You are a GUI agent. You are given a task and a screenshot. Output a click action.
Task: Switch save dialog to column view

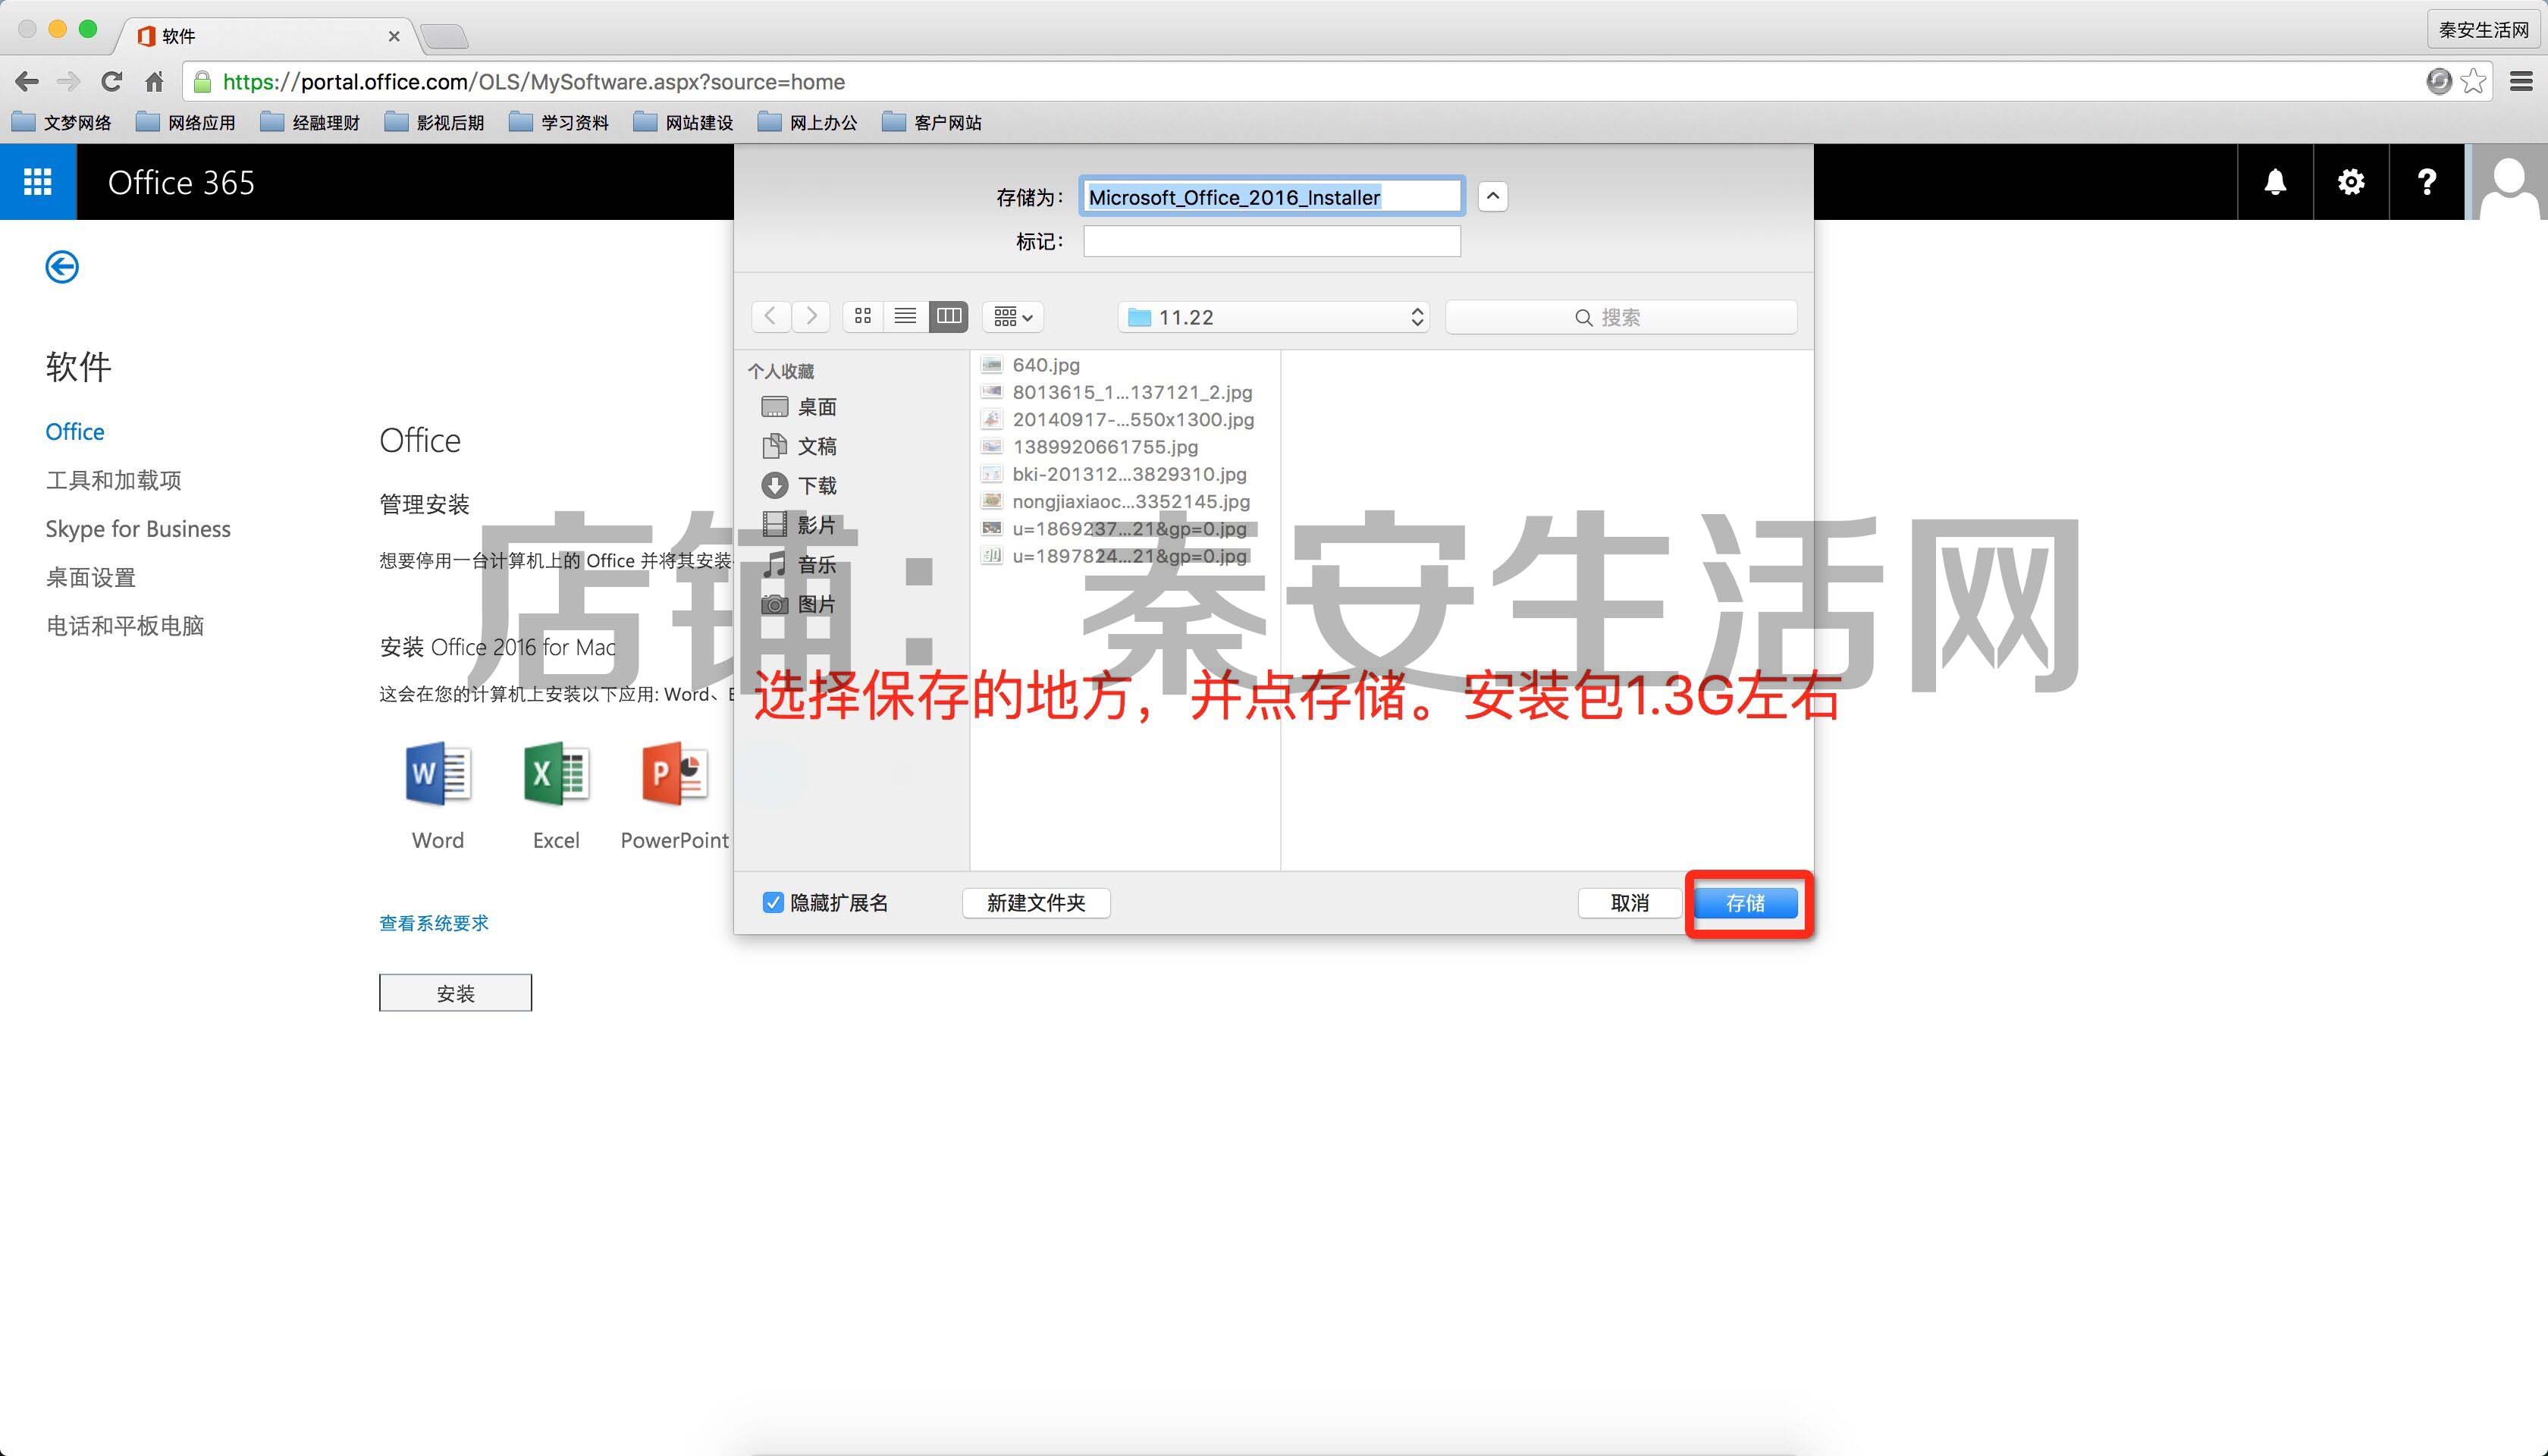[948, 317]
